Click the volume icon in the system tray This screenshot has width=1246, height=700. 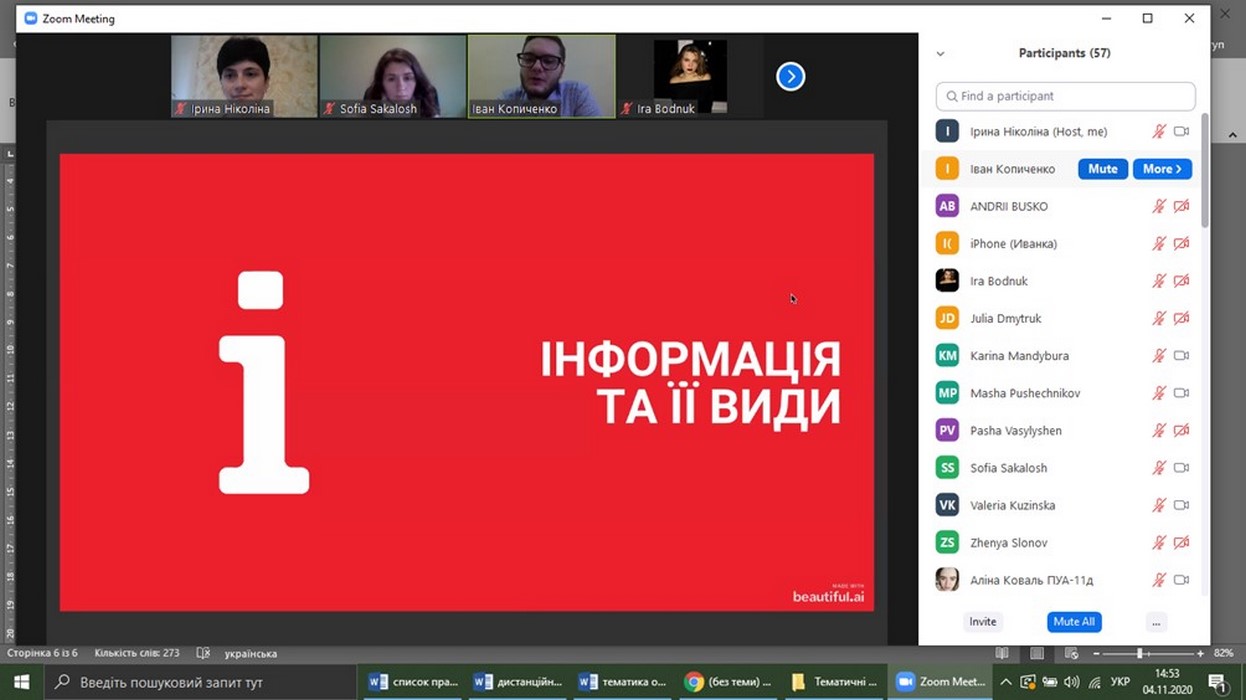coord(1071,682)
